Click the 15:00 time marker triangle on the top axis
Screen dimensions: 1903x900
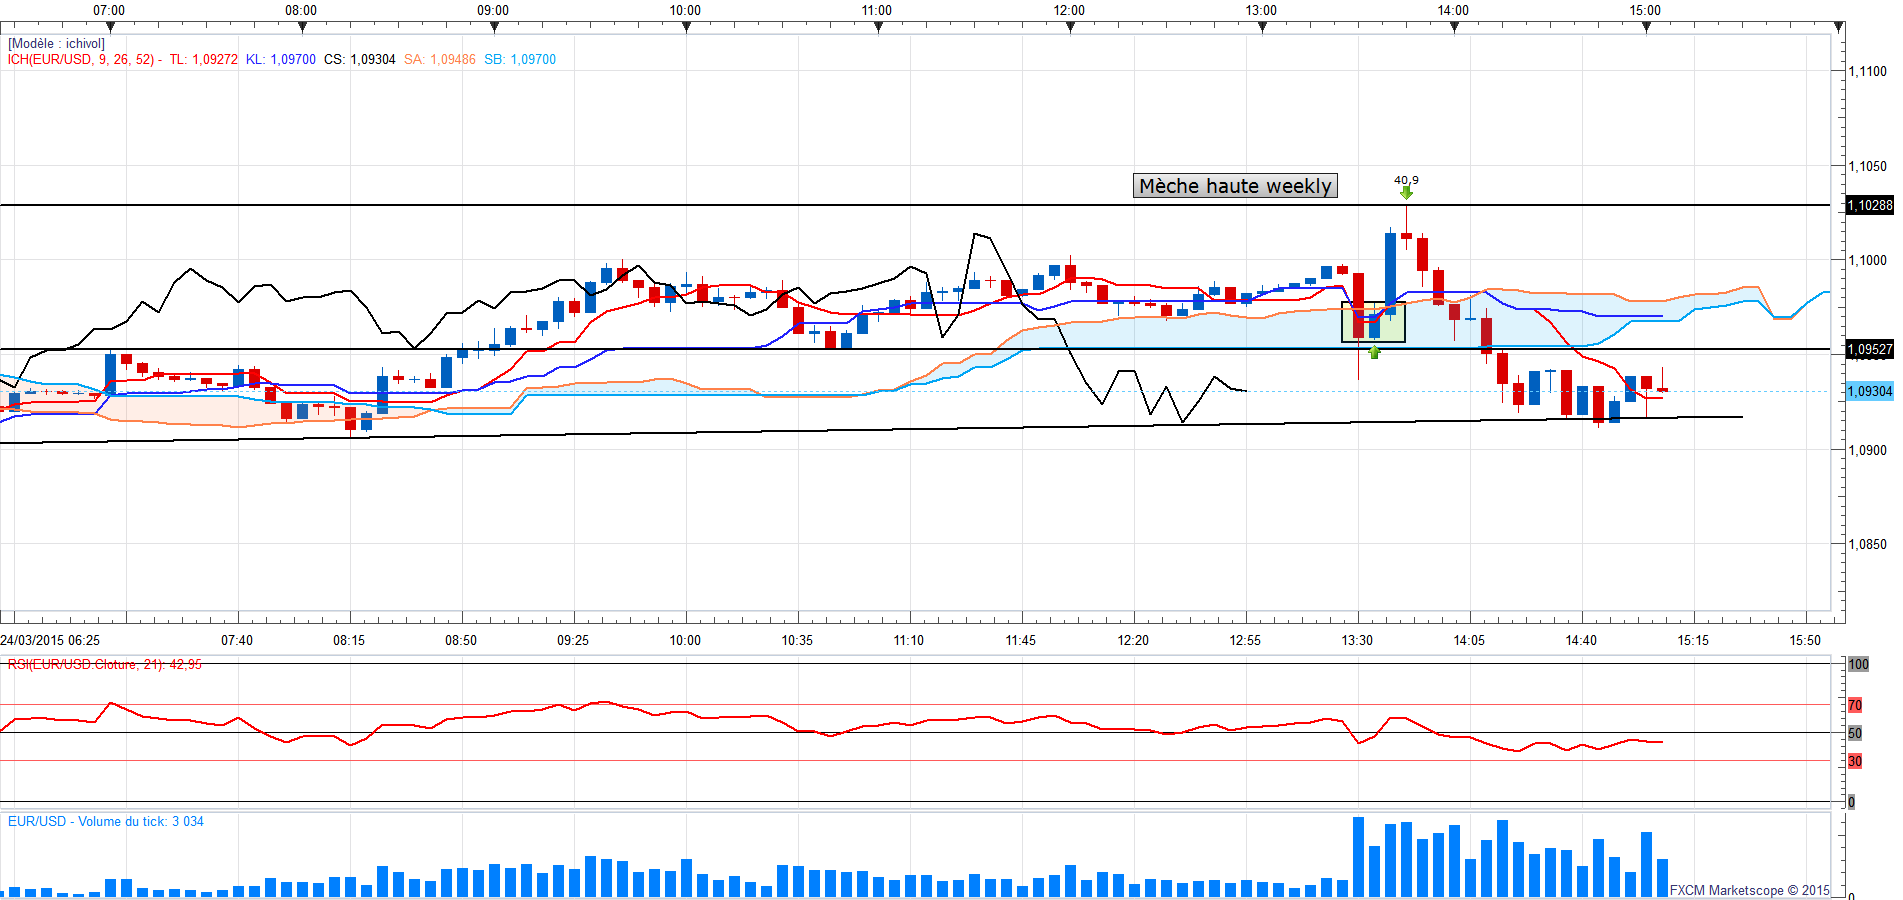pos(1646,27)
